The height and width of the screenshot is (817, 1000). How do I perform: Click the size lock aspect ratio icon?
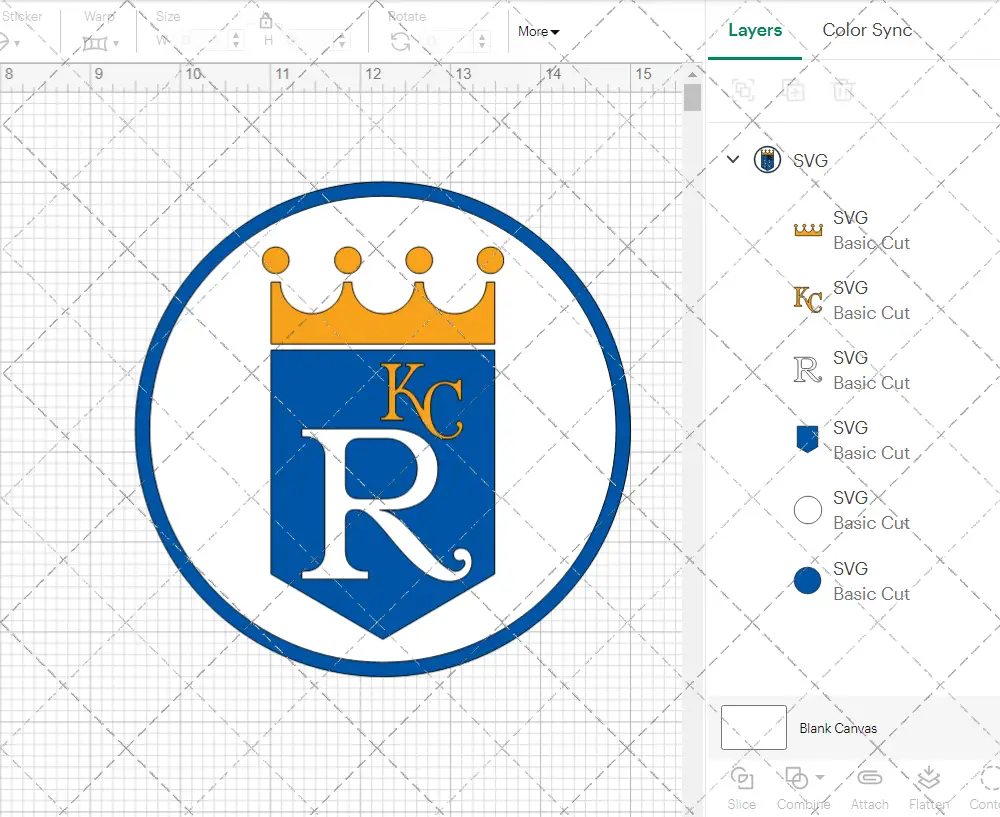pyautogui.click(x=266, y=20)
